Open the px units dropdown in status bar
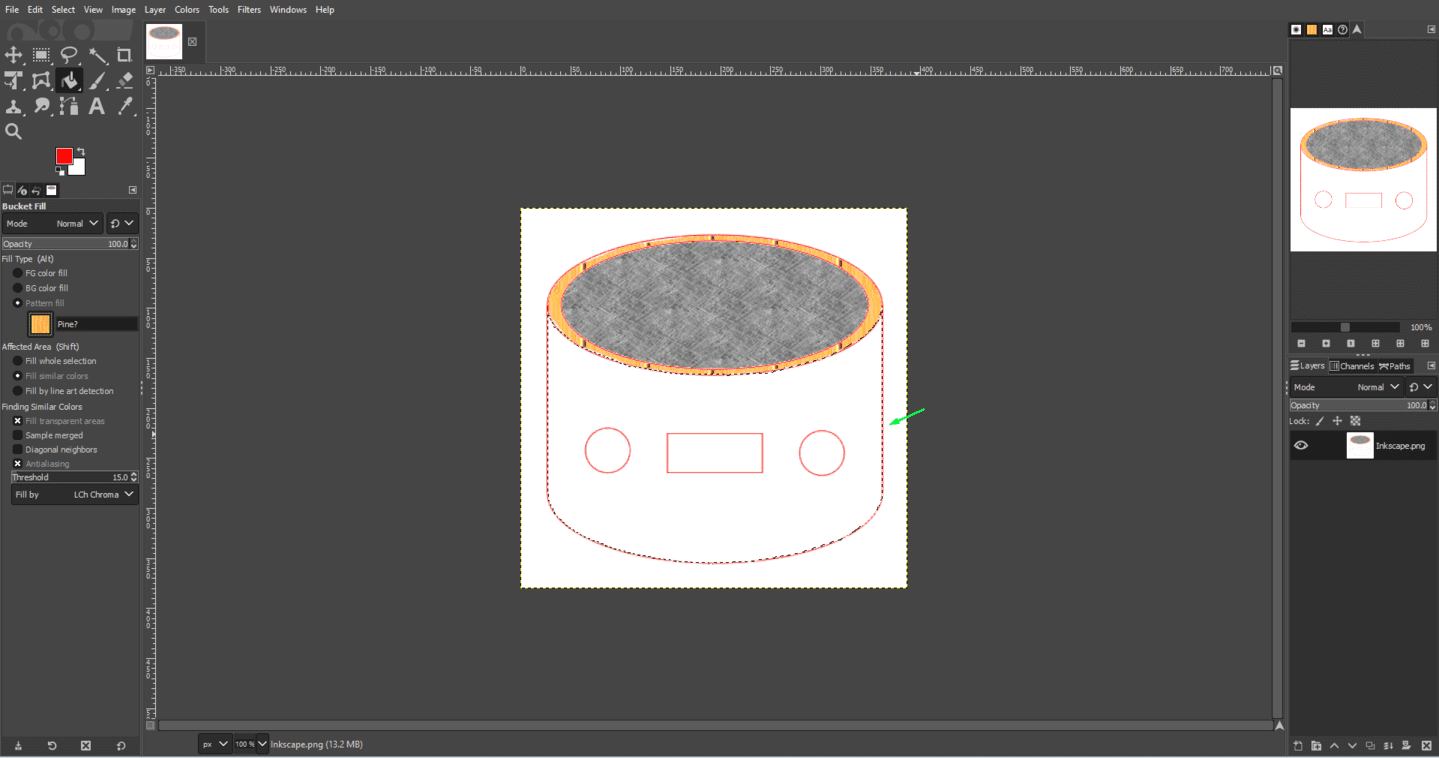The width and height of the screenshot is (1439, 758). point(214,744)
